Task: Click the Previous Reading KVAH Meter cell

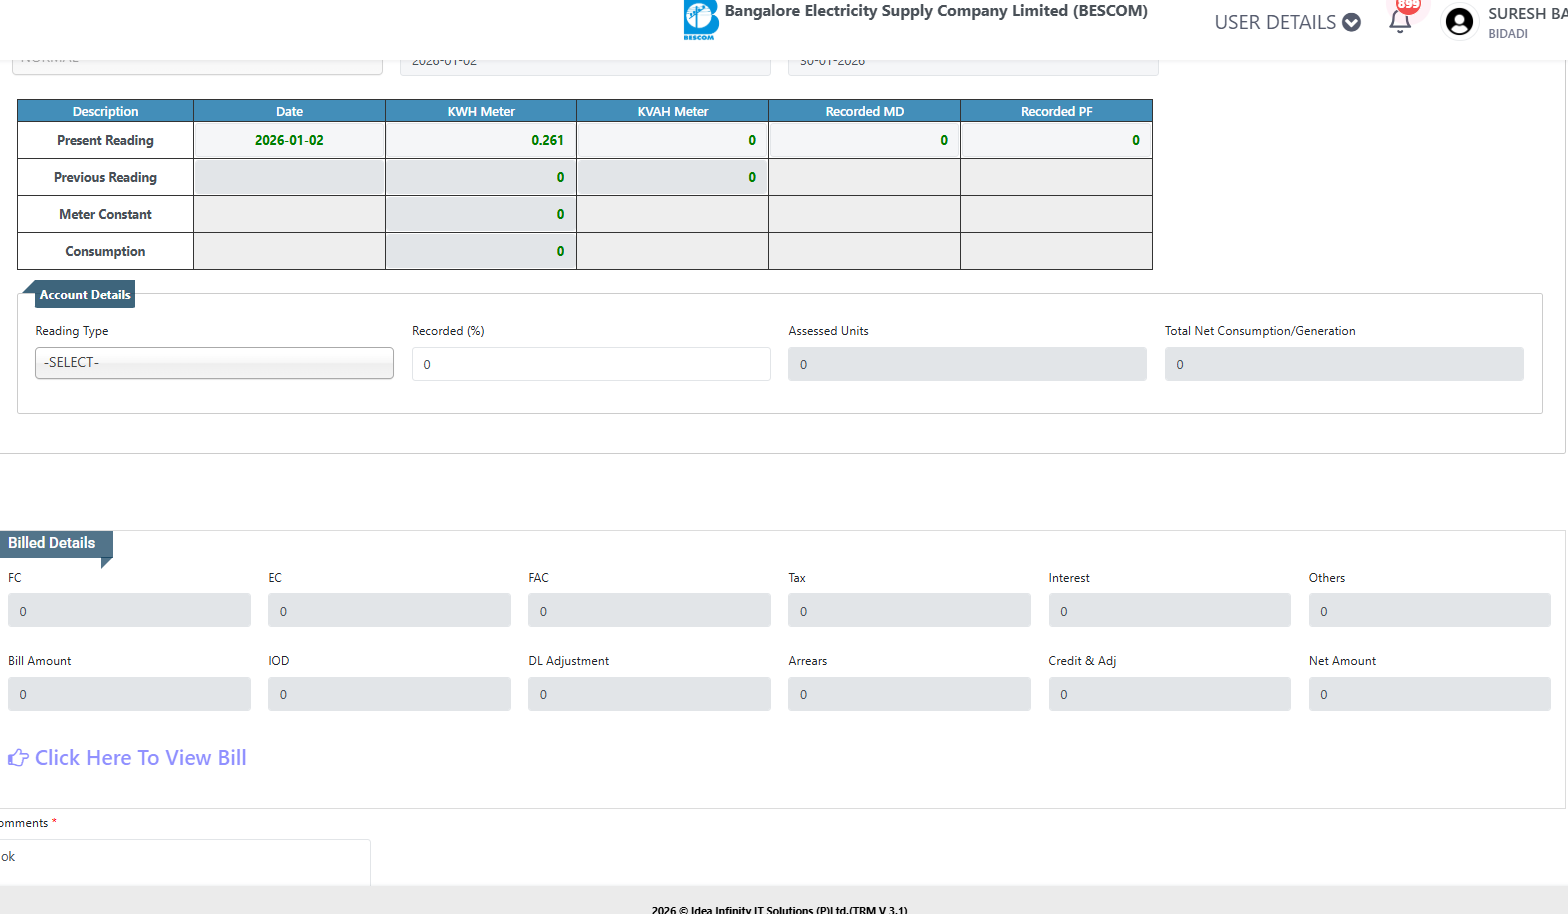Action: (x=672, y=177)
